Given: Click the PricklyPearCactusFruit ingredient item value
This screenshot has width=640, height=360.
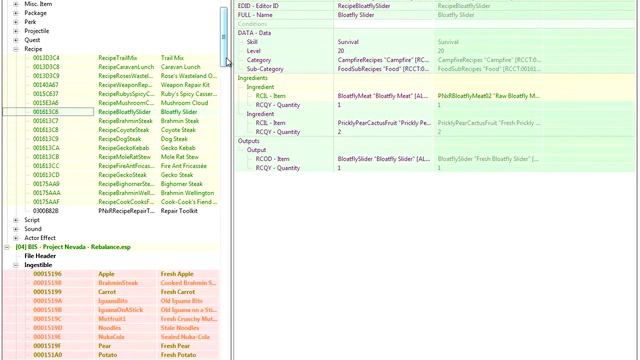Looking at the screenshot, I should pyautogui.click(x=384, y=123).
